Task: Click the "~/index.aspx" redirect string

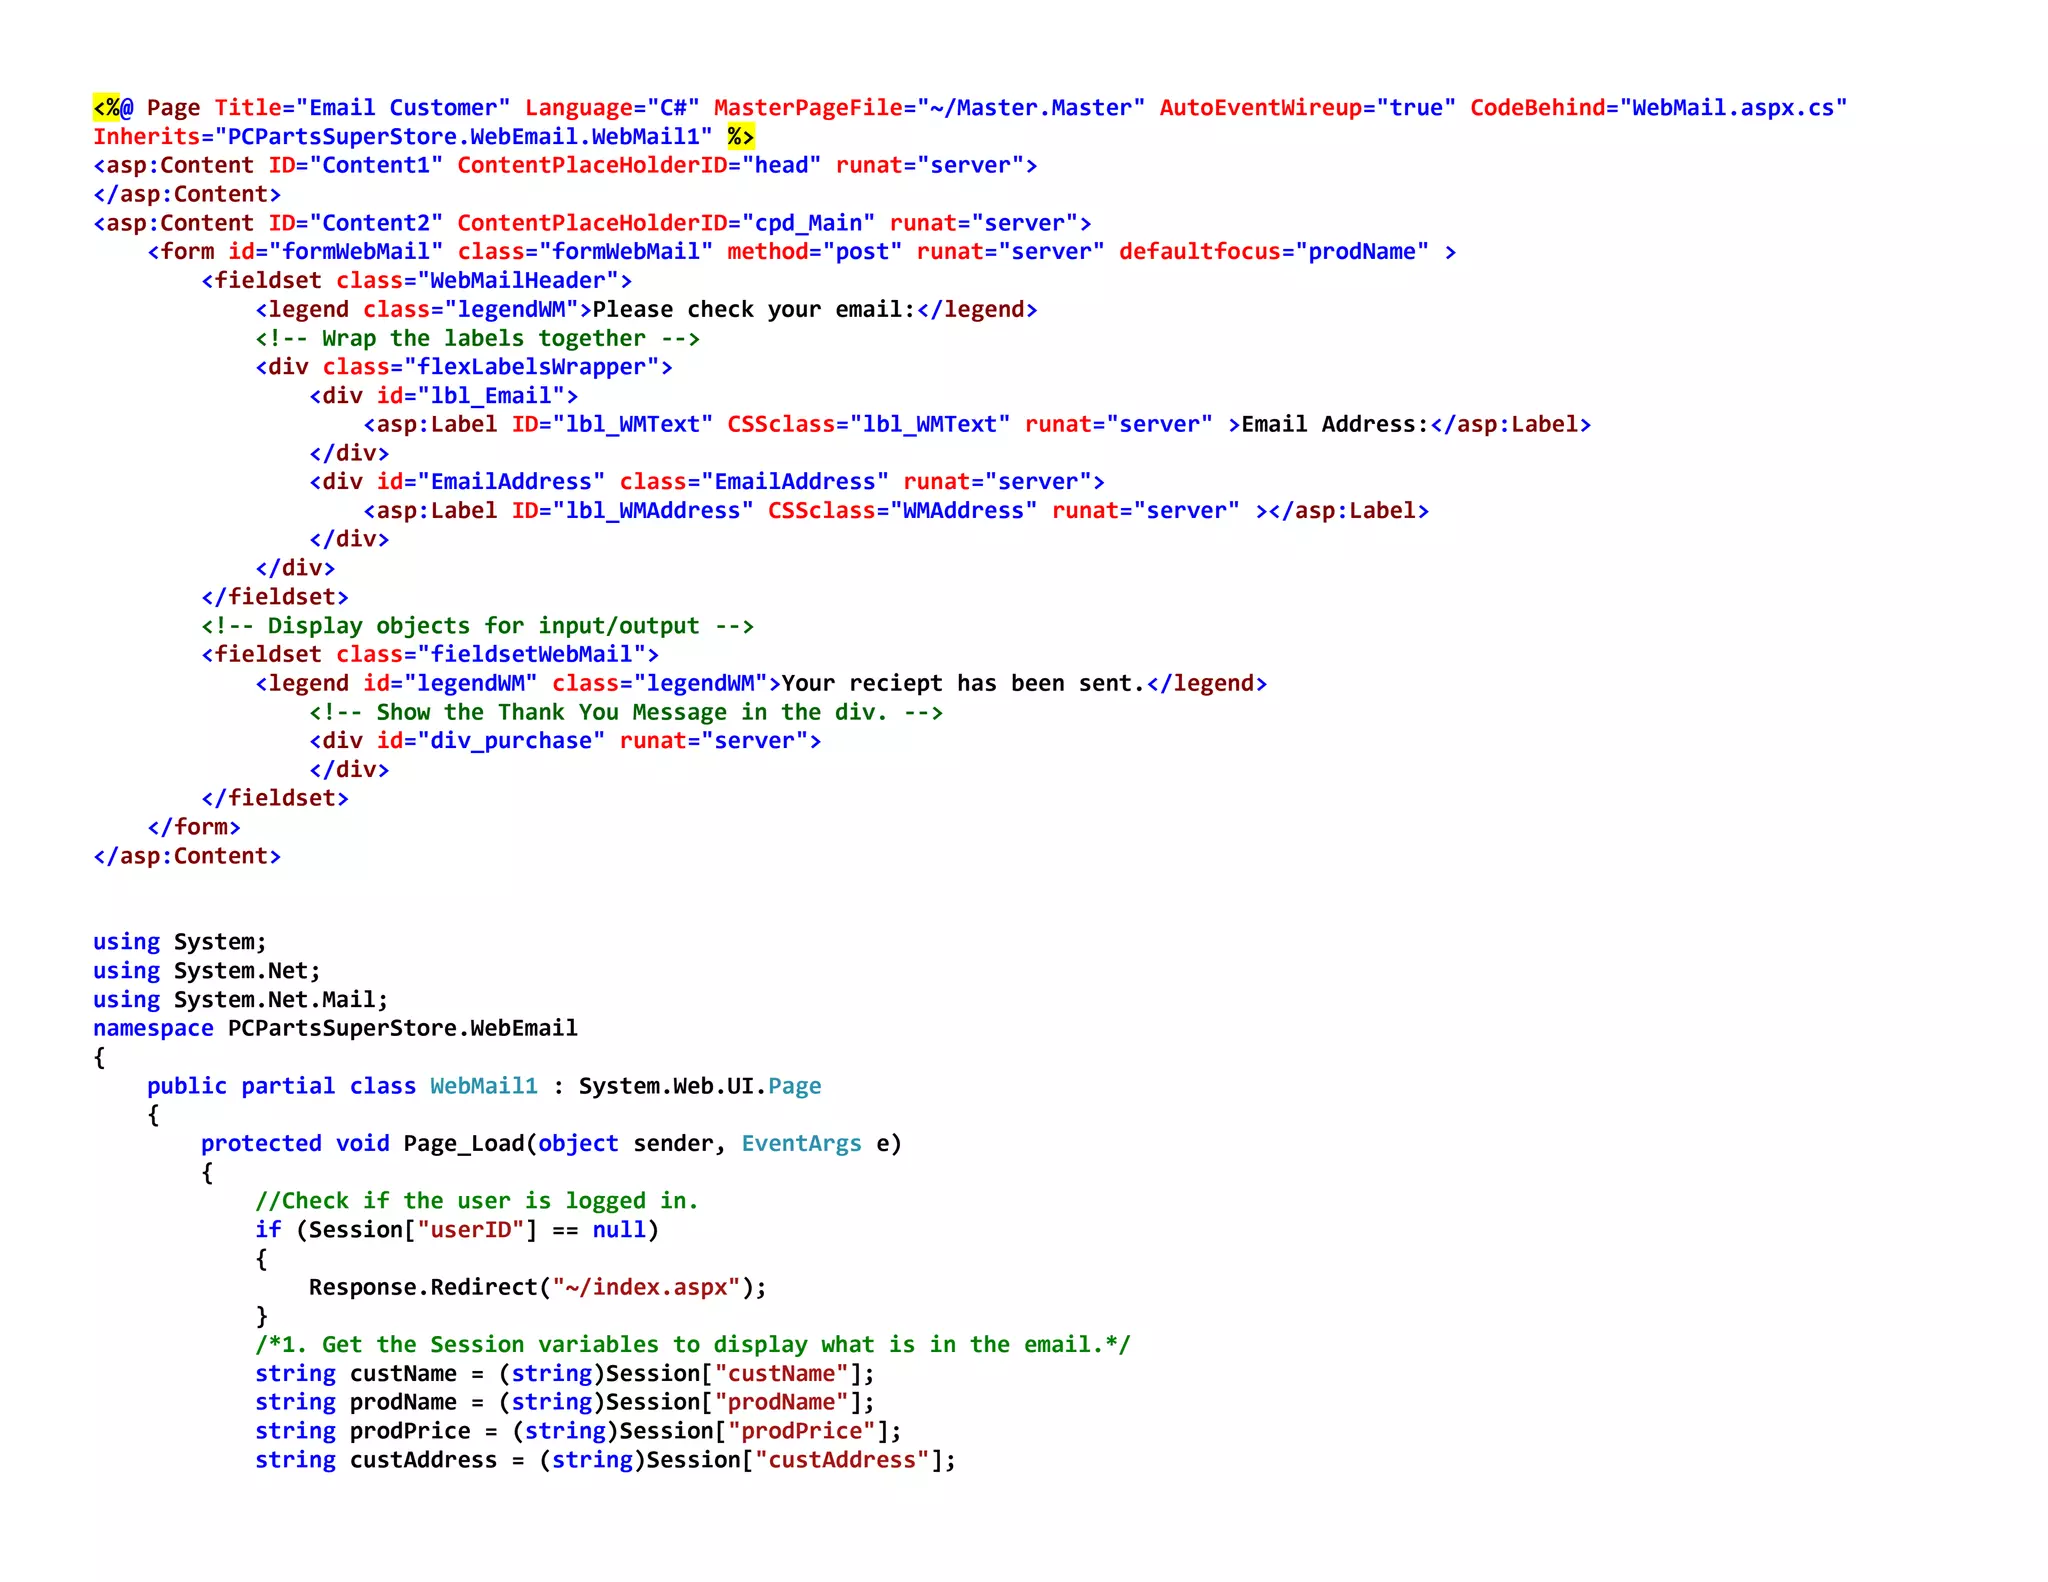Action: pyautogui.click(x=646, y=1288)
